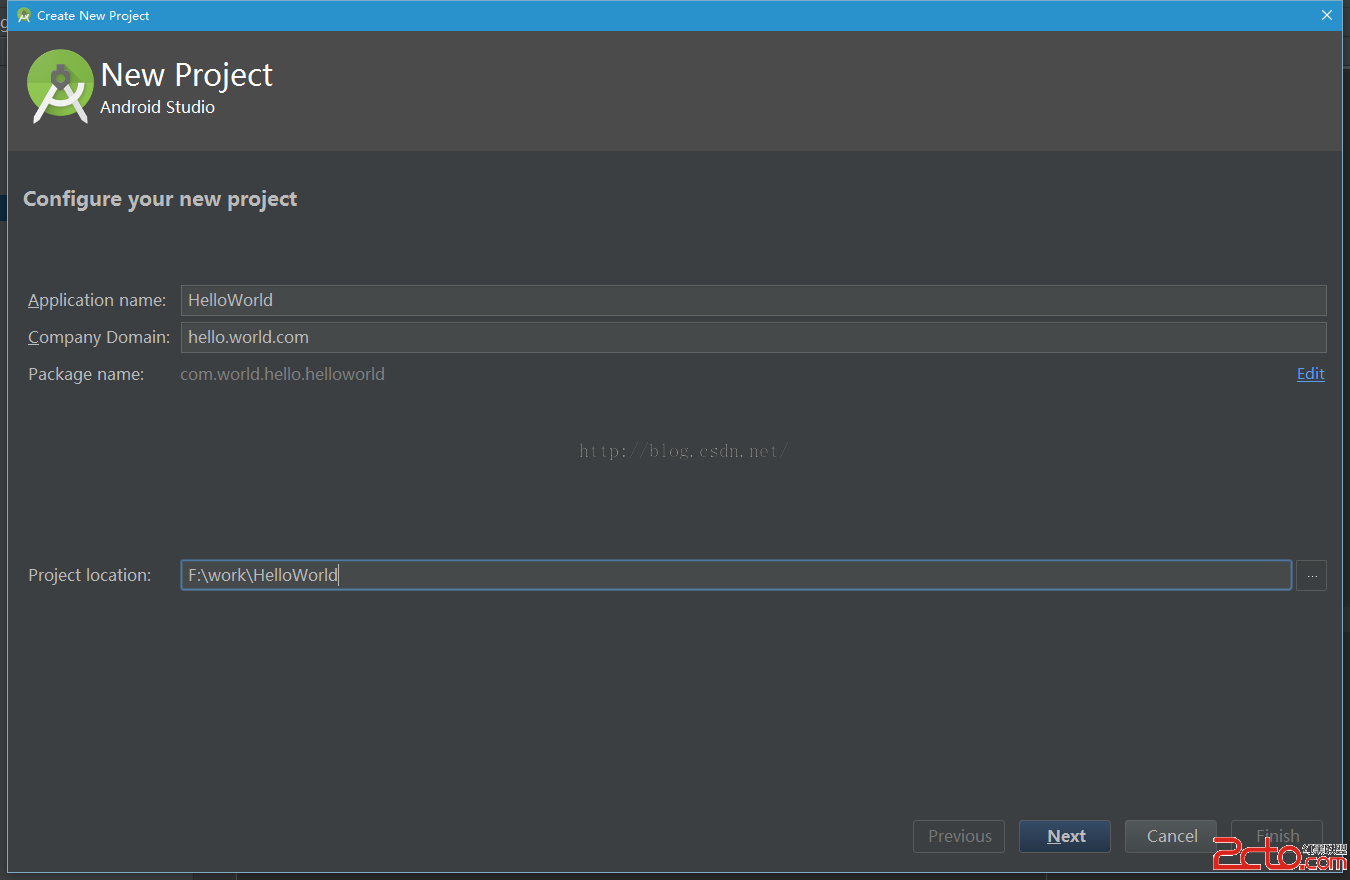Click the "Configure your new project" heading
This screenshot has width=1350, height=880.
click(x=160, y=199)
